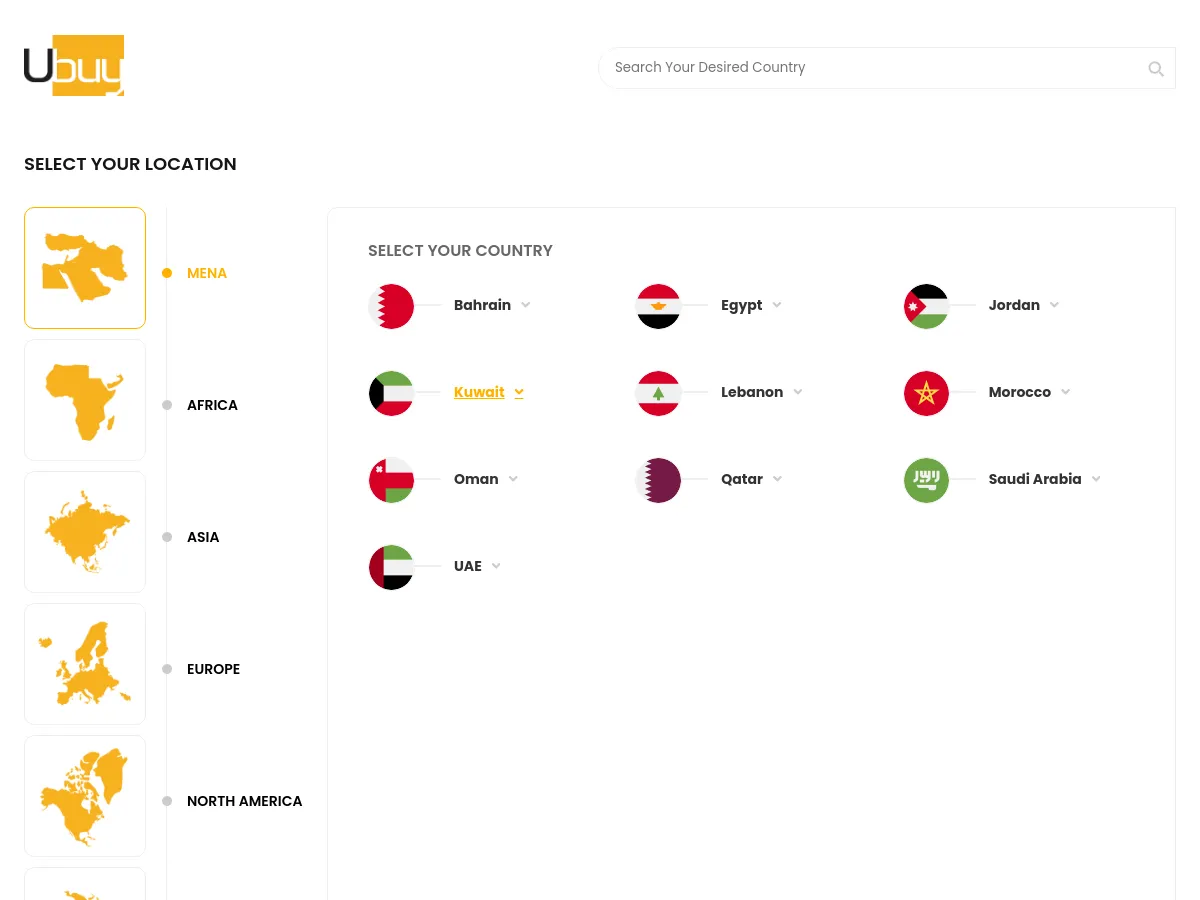The image size is (1200, 900).
Task: Open the Lebanon country link
Action: click(x=752, y=392)
